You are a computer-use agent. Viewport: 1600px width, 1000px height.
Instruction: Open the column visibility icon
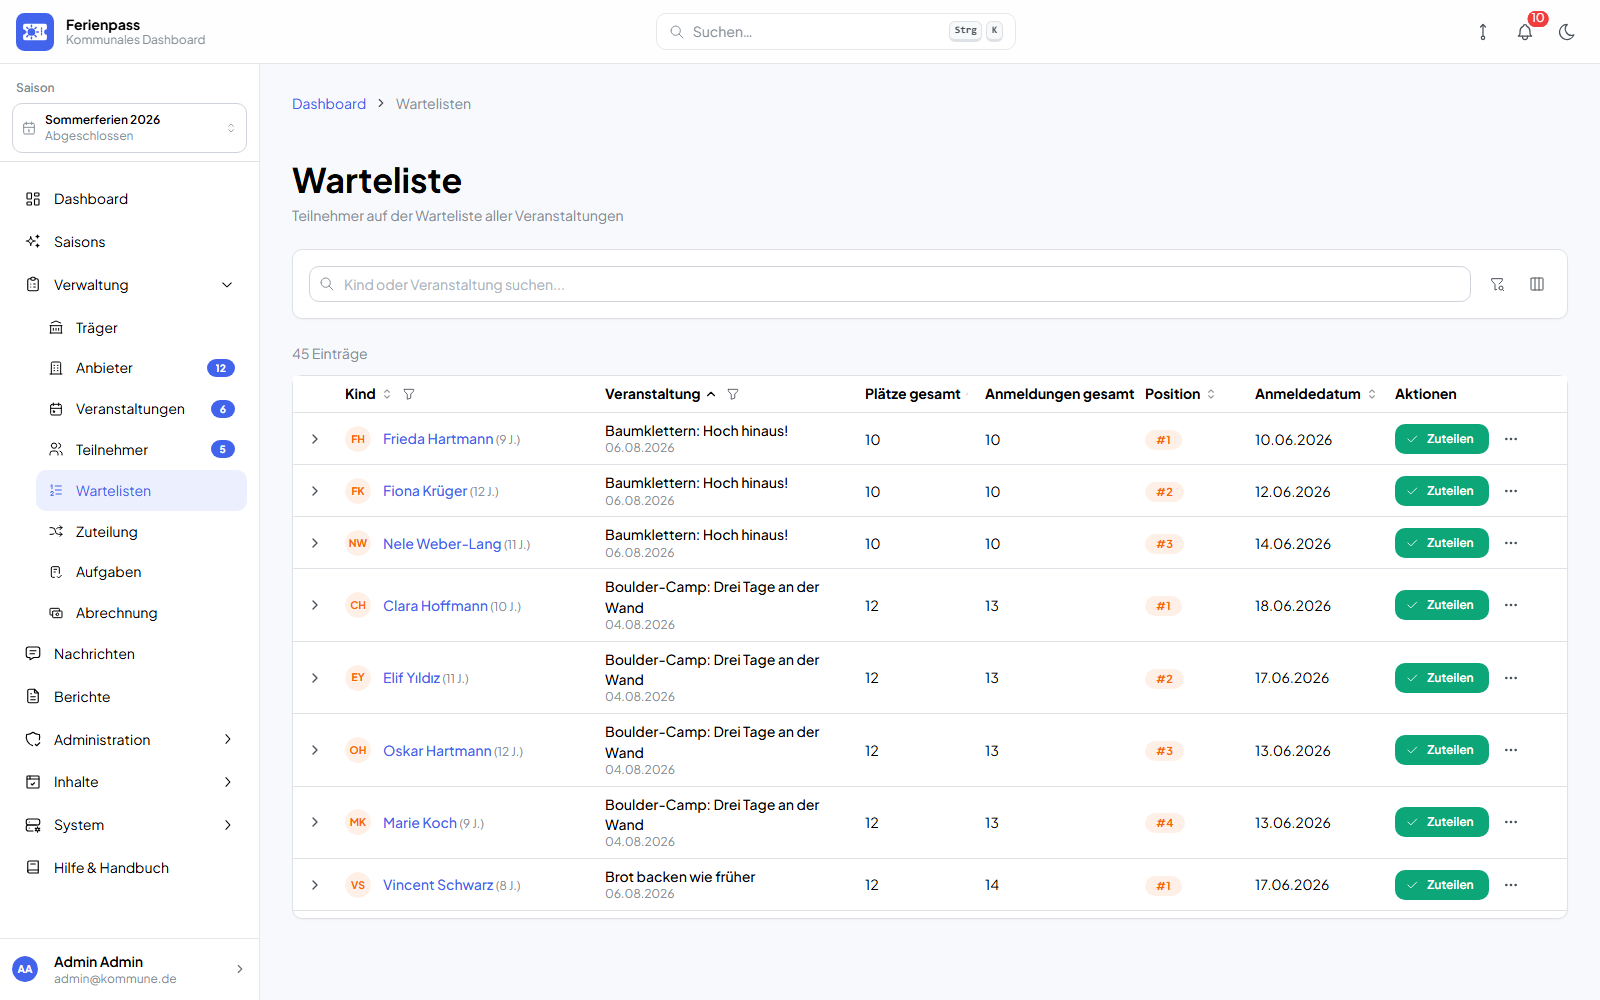[x=1537, y=284]
